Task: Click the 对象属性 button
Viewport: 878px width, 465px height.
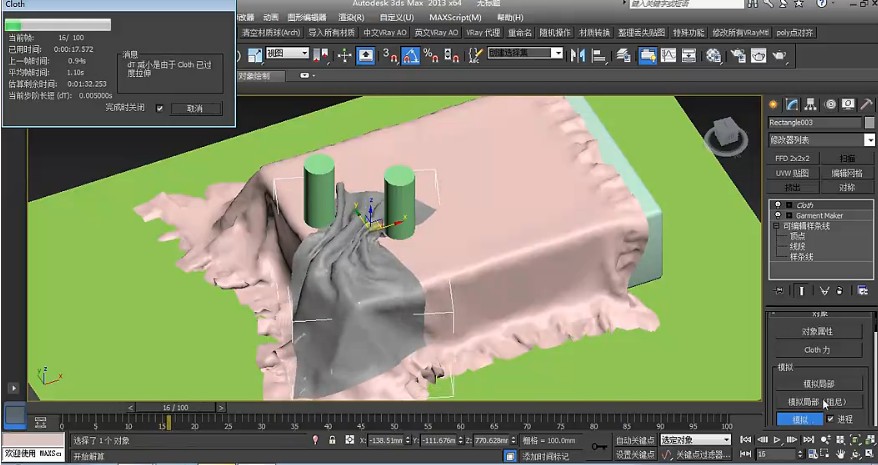Action: [x=818, y=331]
